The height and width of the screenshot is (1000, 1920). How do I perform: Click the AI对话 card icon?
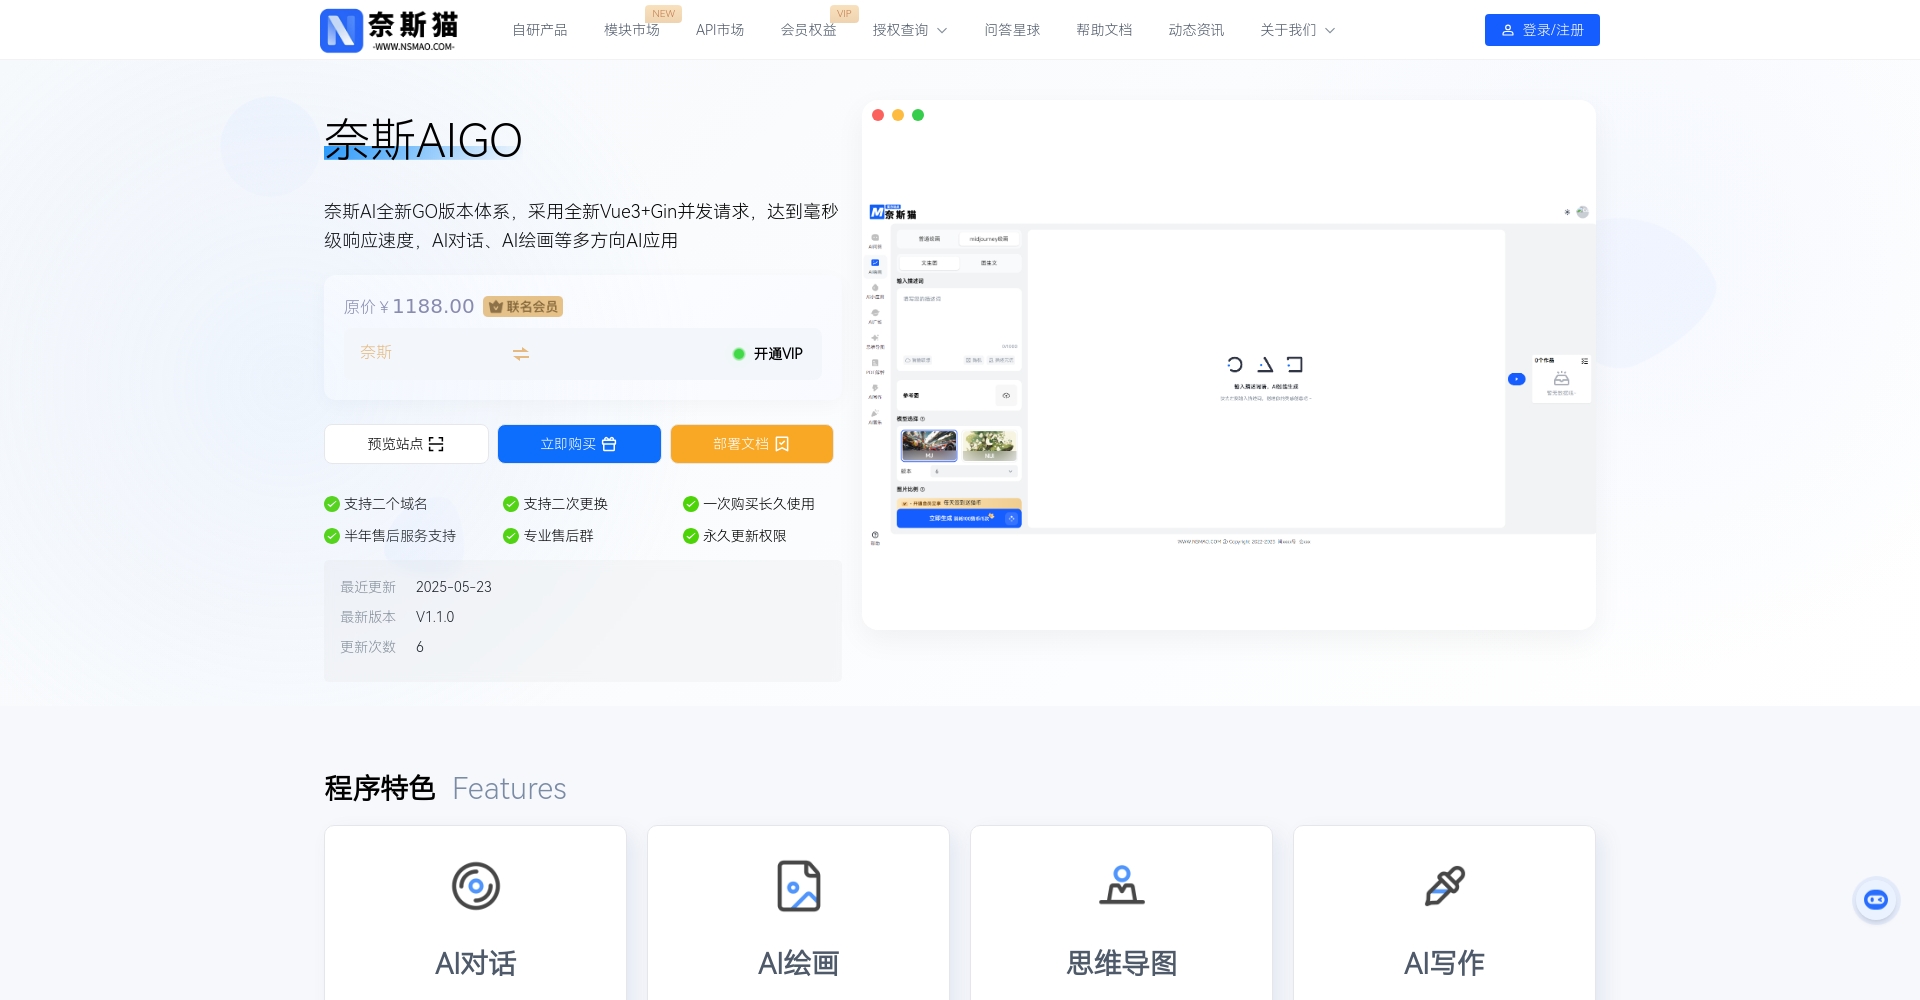(476, 886)
